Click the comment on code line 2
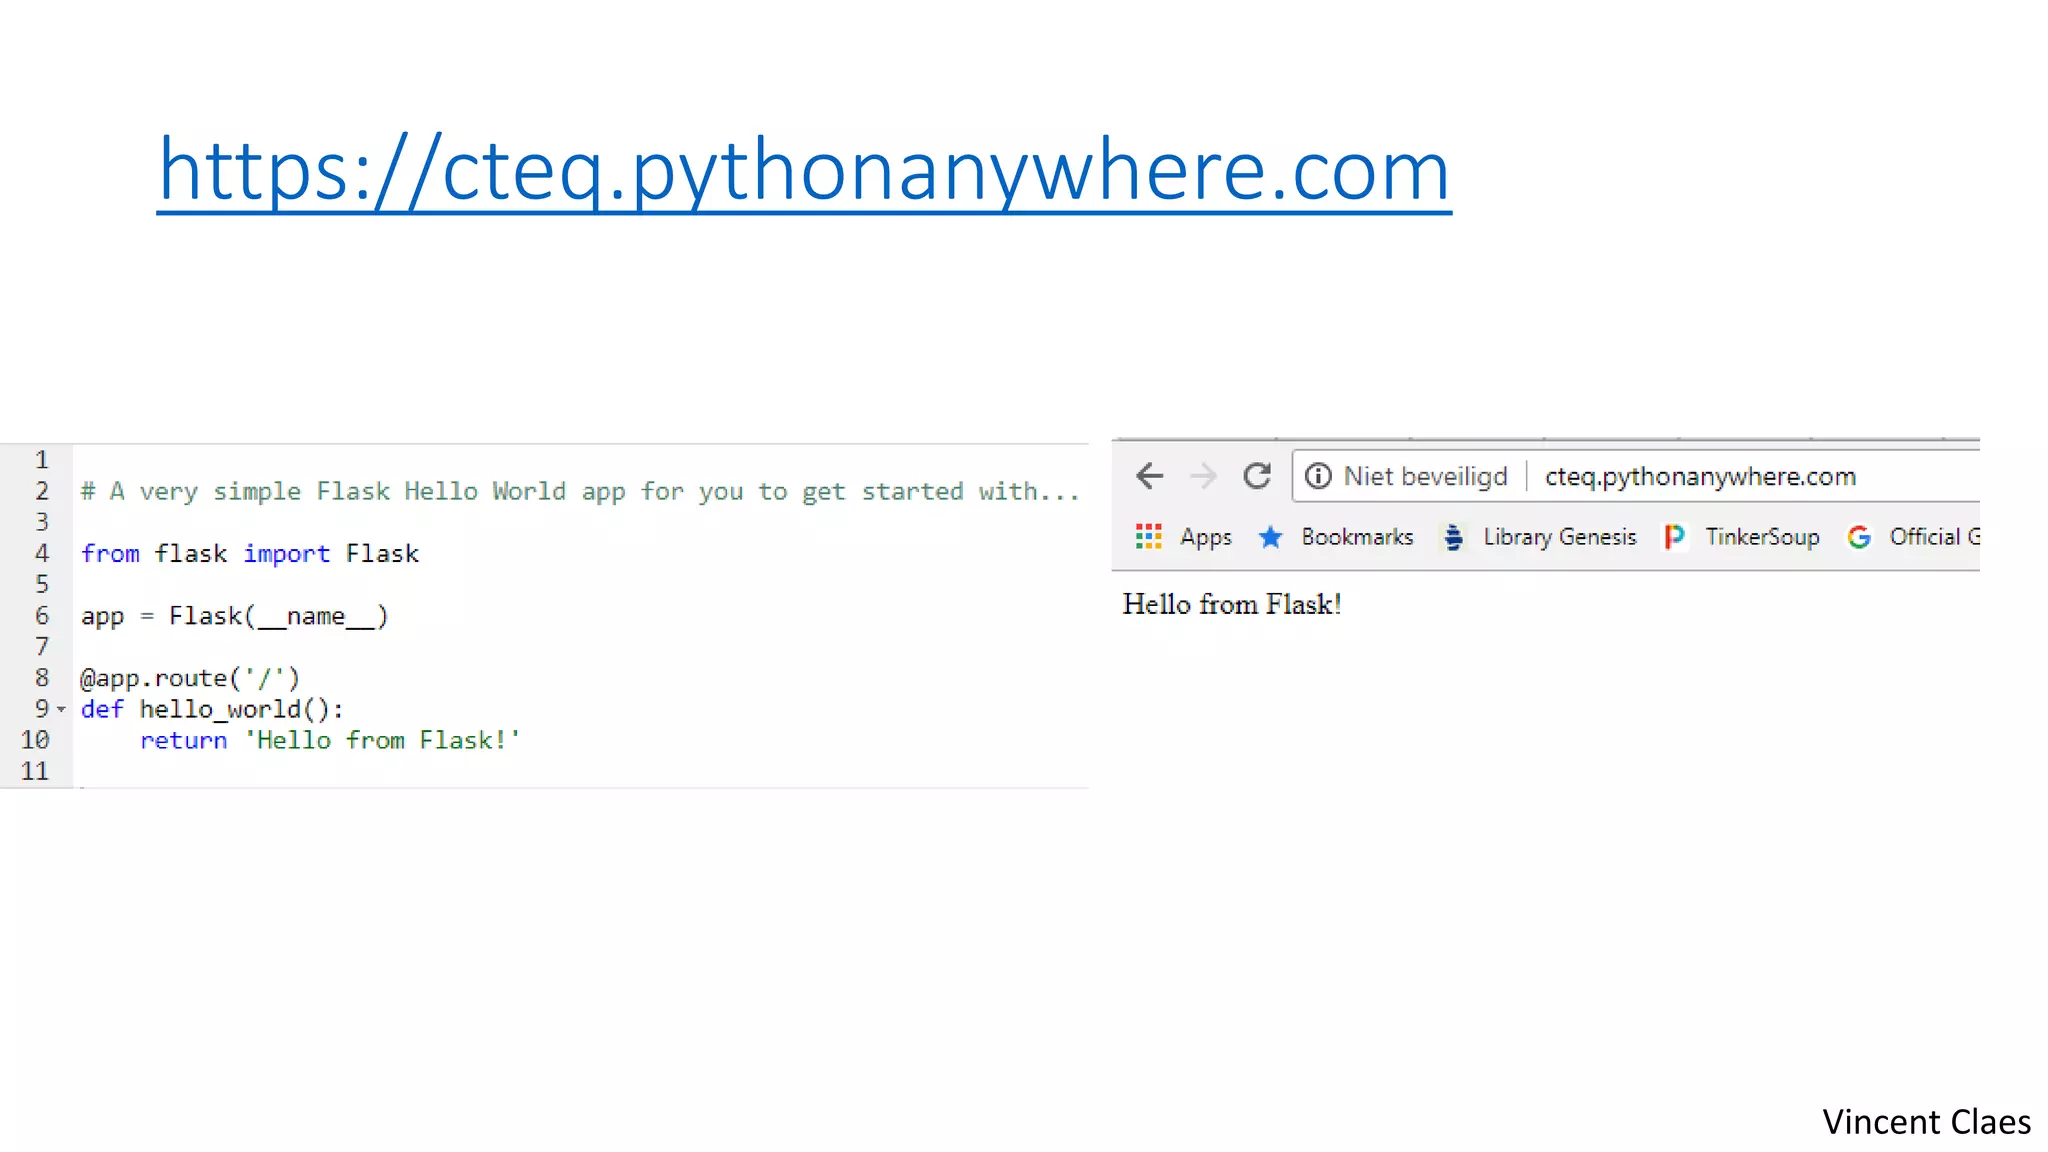The width and height of the screenshot is (2048, 1152). coord(580,491)
